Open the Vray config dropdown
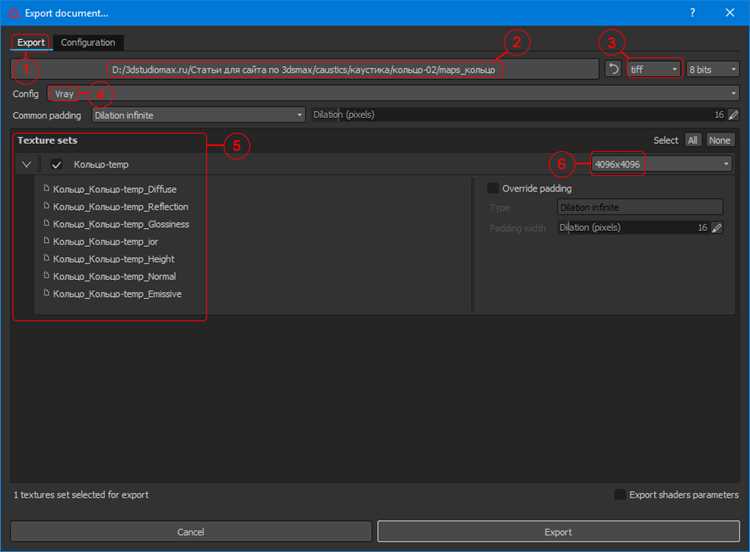The width and height of the screenshot is (750, 552). (x=392, y=93)
